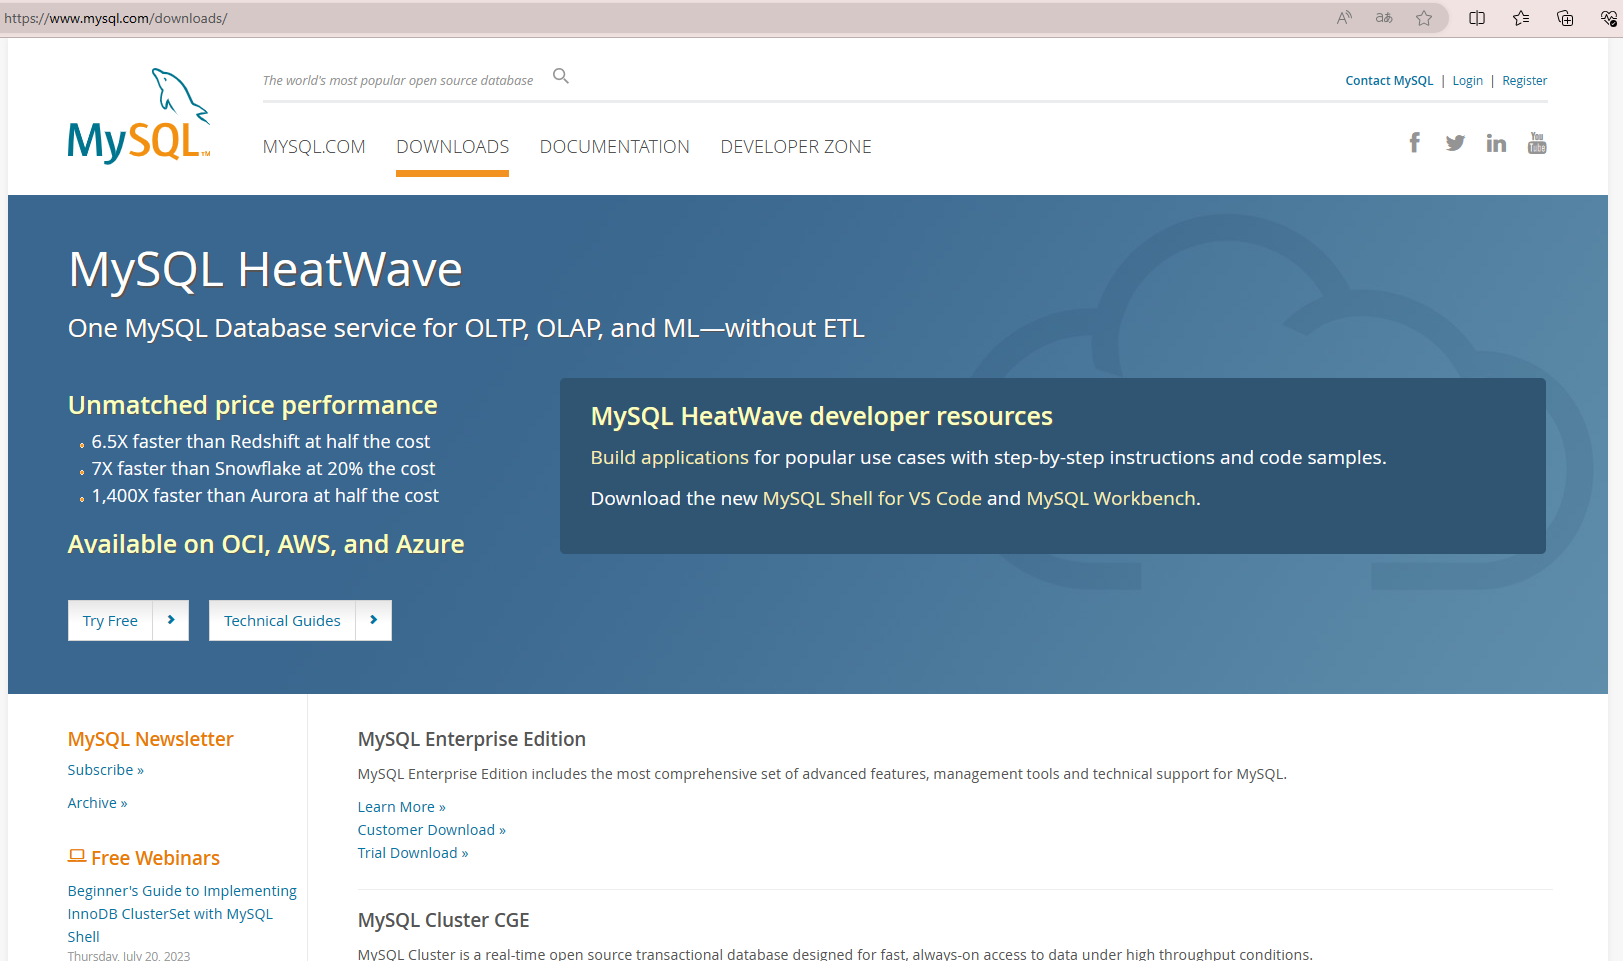Viewport: 1623px width, 961px height.
Task: Open MySQL LinkedIn icon
Action: (x=1496, y=143)
